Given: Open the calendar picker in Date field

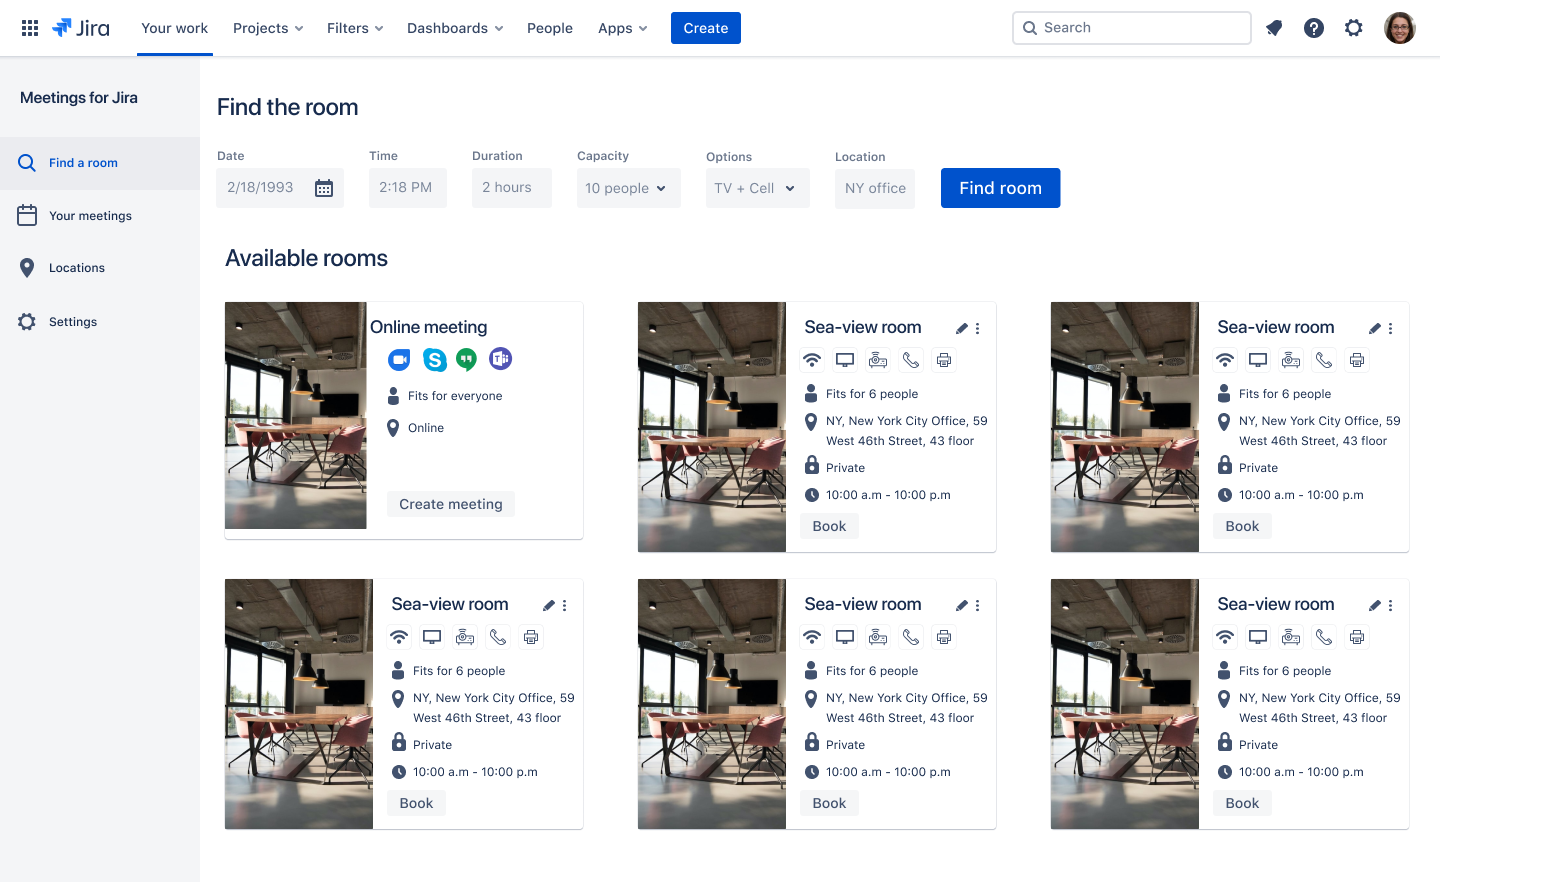Looking at the screenshot, I should pyautogui.click(x=324, y=188).
